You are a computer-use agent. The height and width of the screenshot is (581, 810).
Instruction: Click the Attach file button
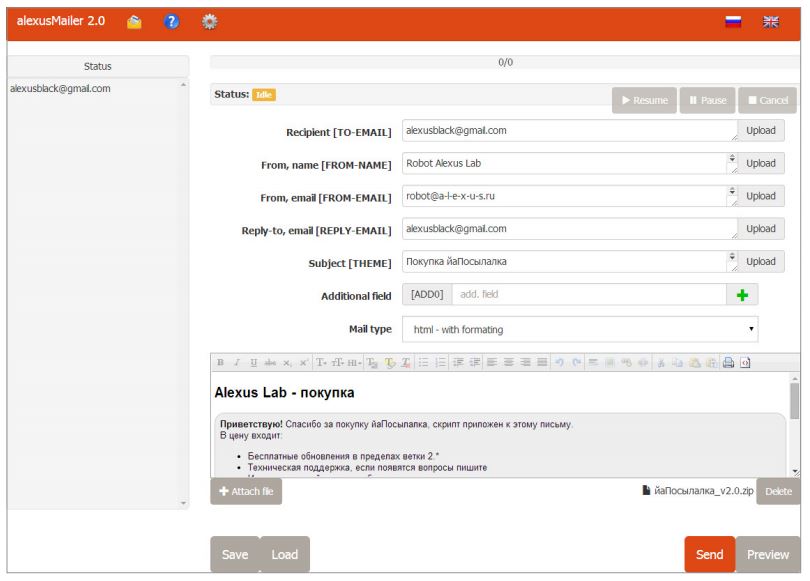pos(246,491)
